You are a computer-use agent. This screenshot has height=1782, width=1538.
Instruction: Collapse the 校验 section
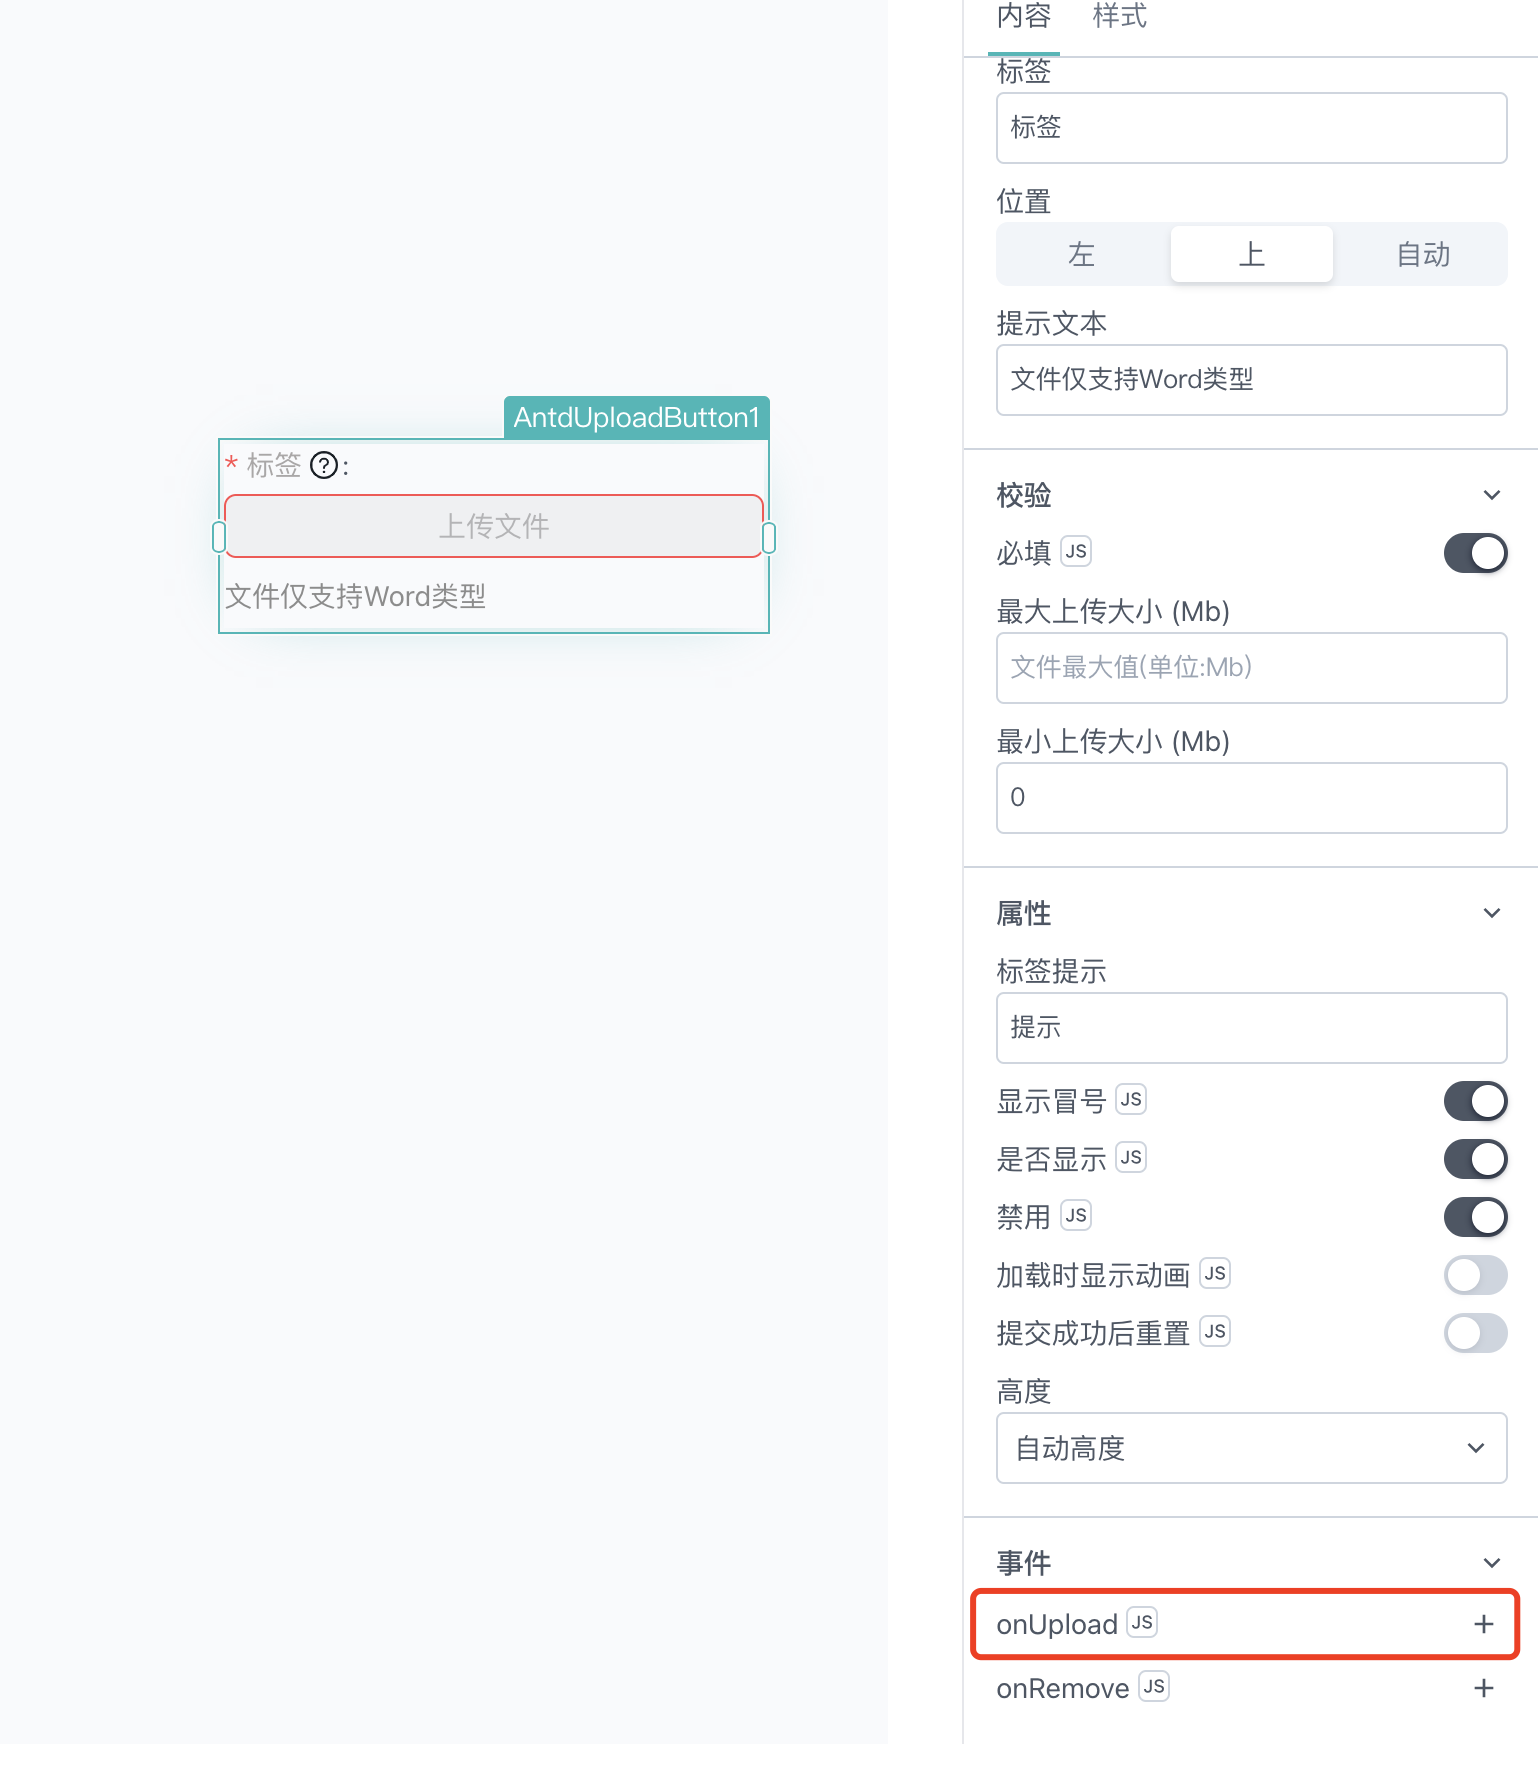pyautogui.click(x=1491, y=495)
